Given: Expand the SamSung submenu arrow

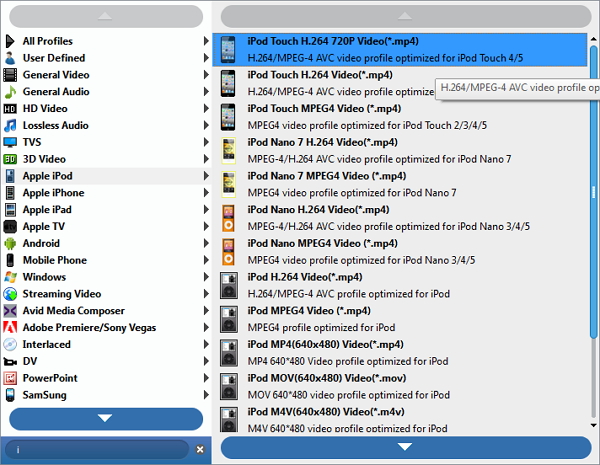Looking at the screenshot, I should [x=206, y=395].
